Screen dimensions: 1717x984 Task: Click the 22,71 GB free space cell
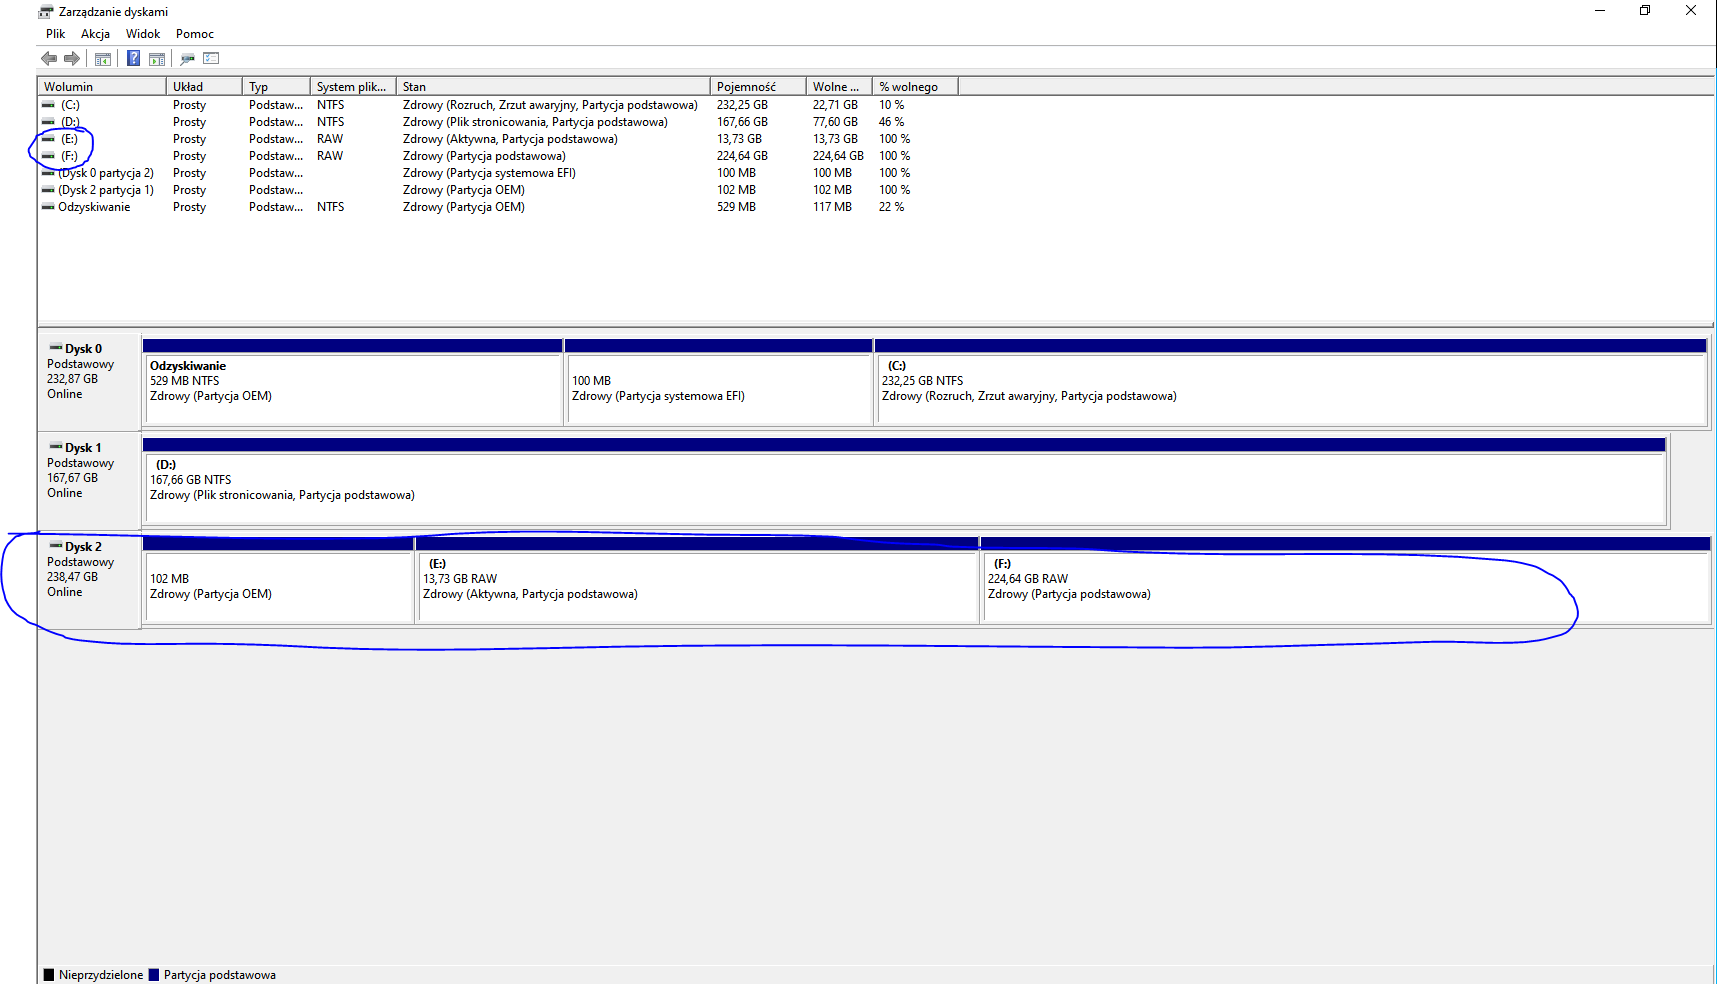(x=835, y=105)
